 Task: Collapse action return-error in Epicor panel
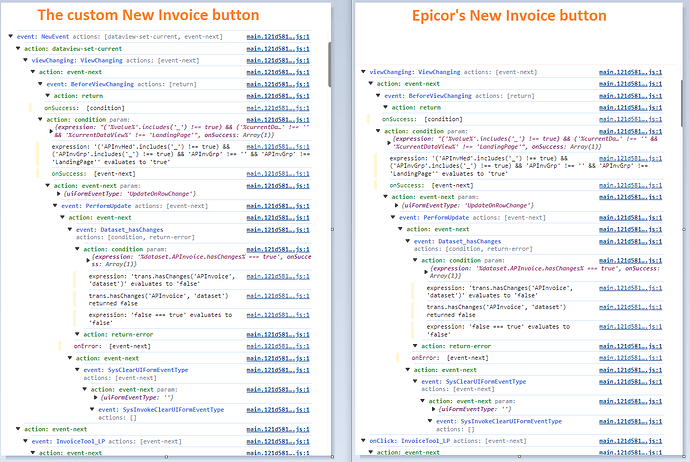415,346
